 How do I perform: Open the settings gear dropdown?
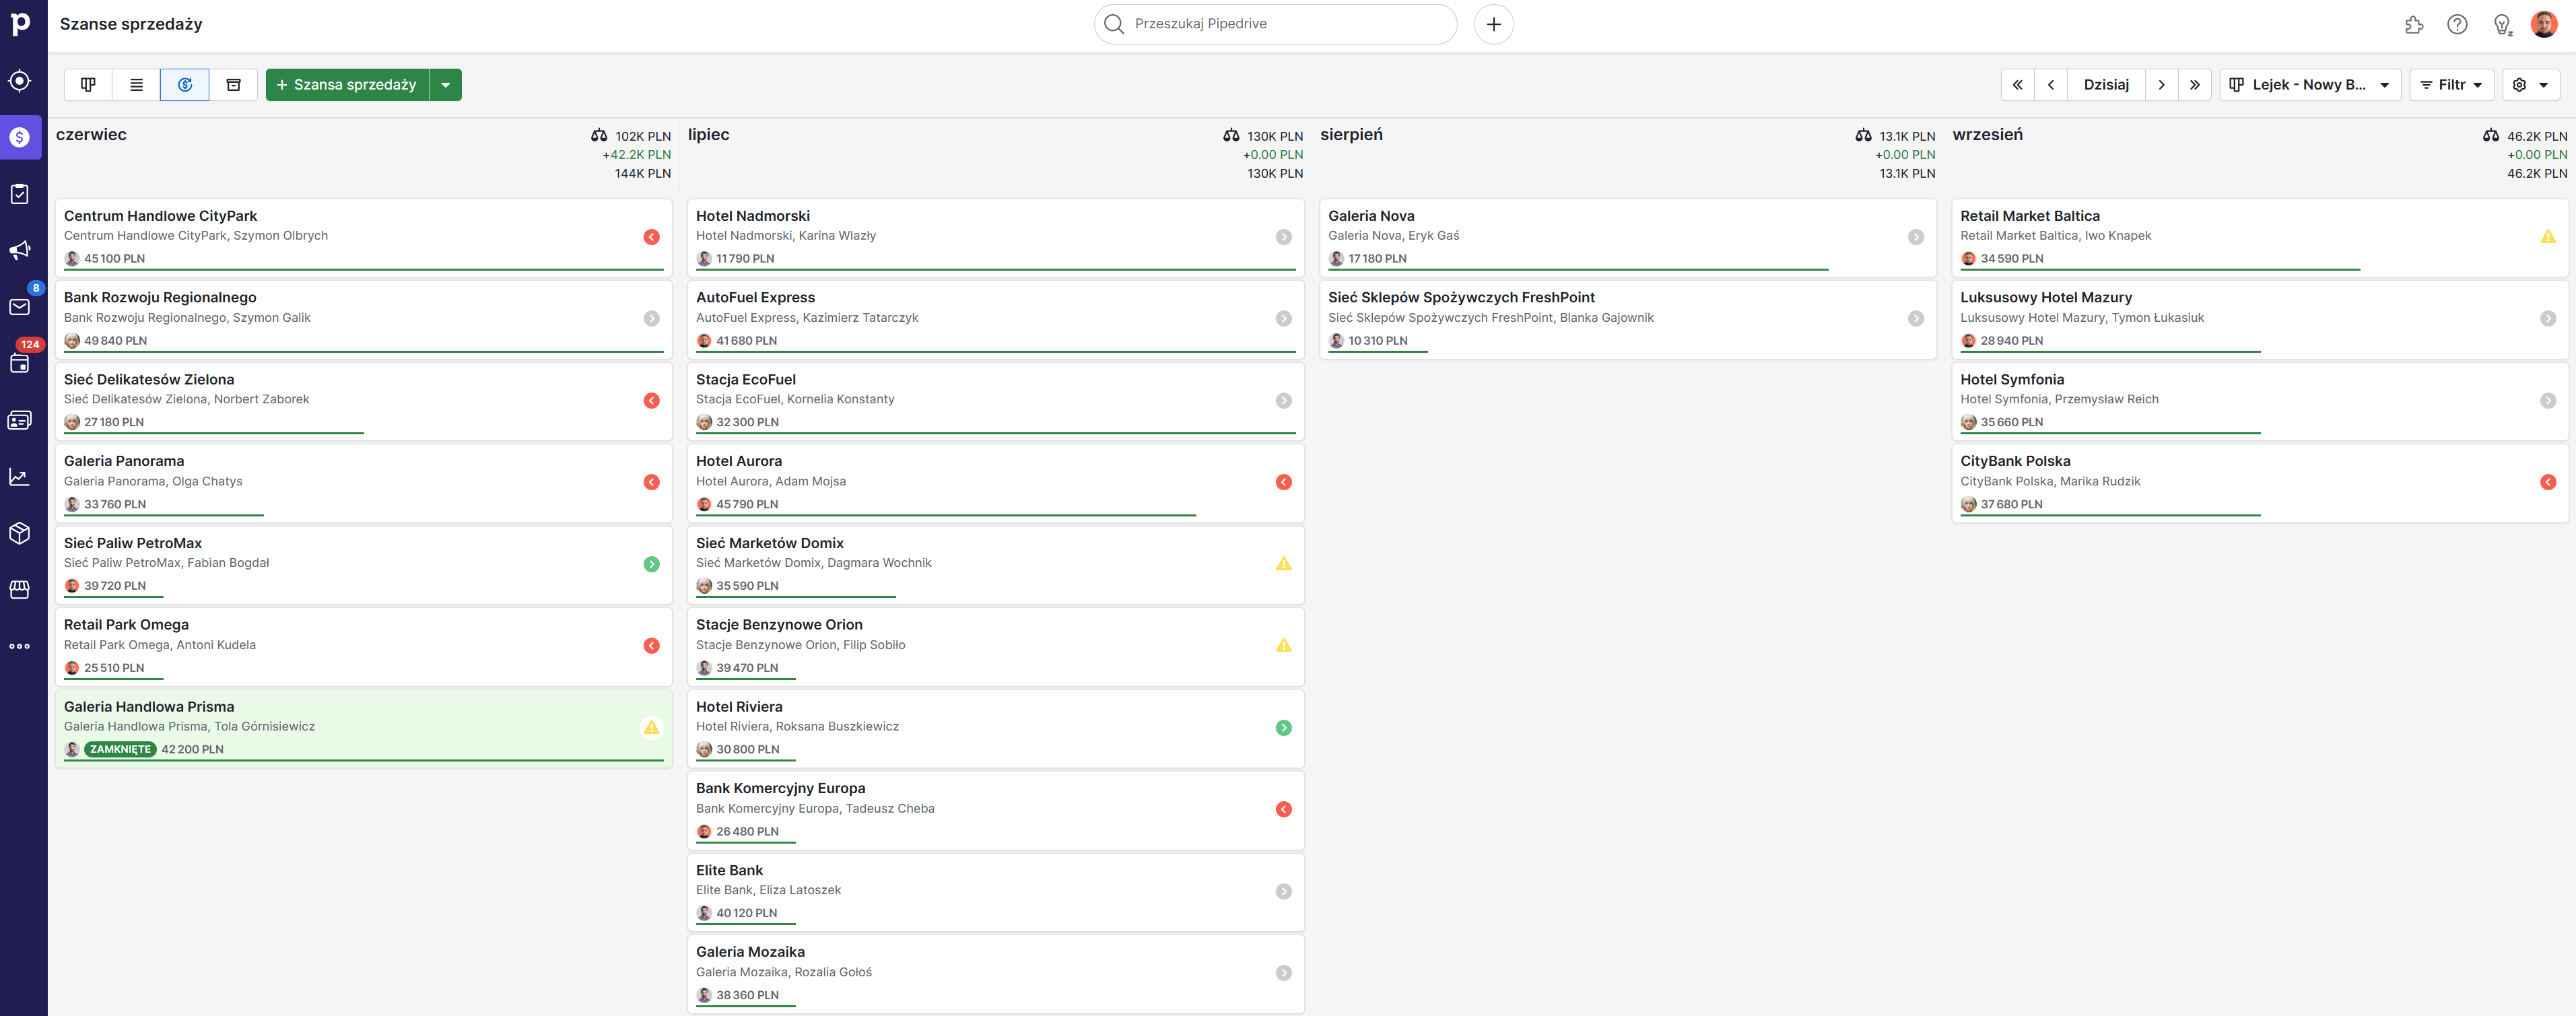[x=2531, y=85]
